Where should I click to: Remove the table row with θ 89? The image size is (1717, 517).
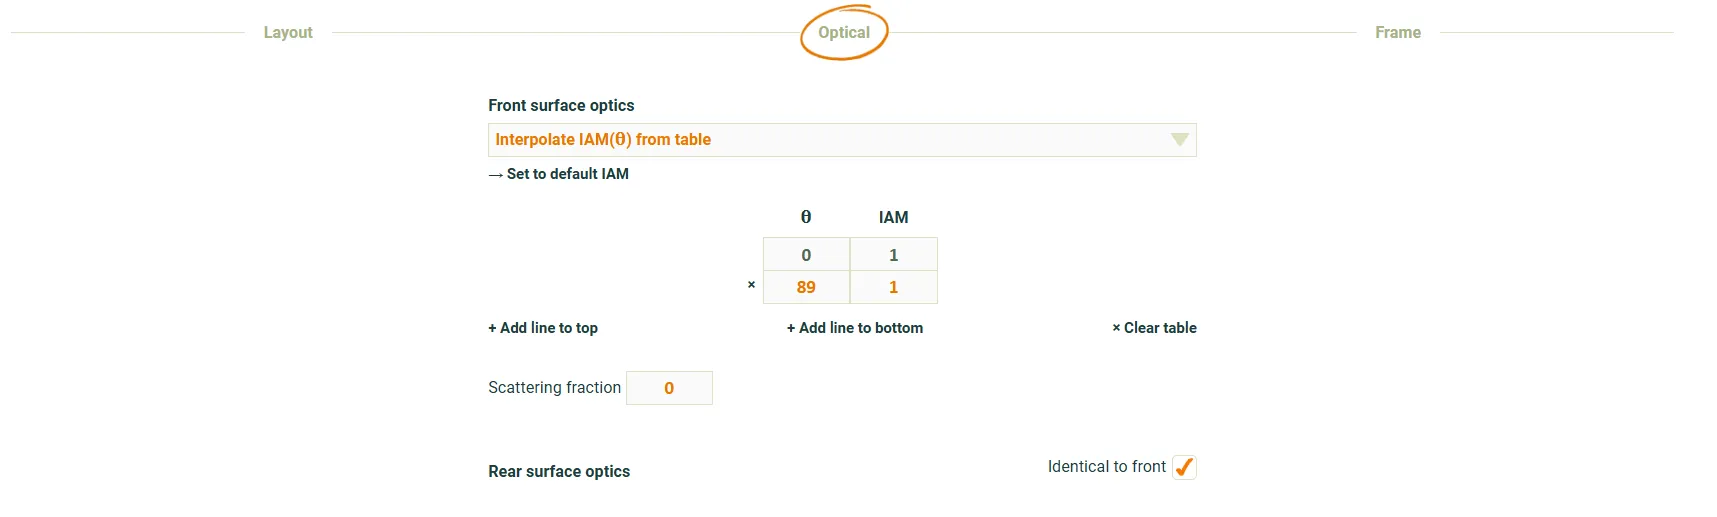click(x=751, y=285)
